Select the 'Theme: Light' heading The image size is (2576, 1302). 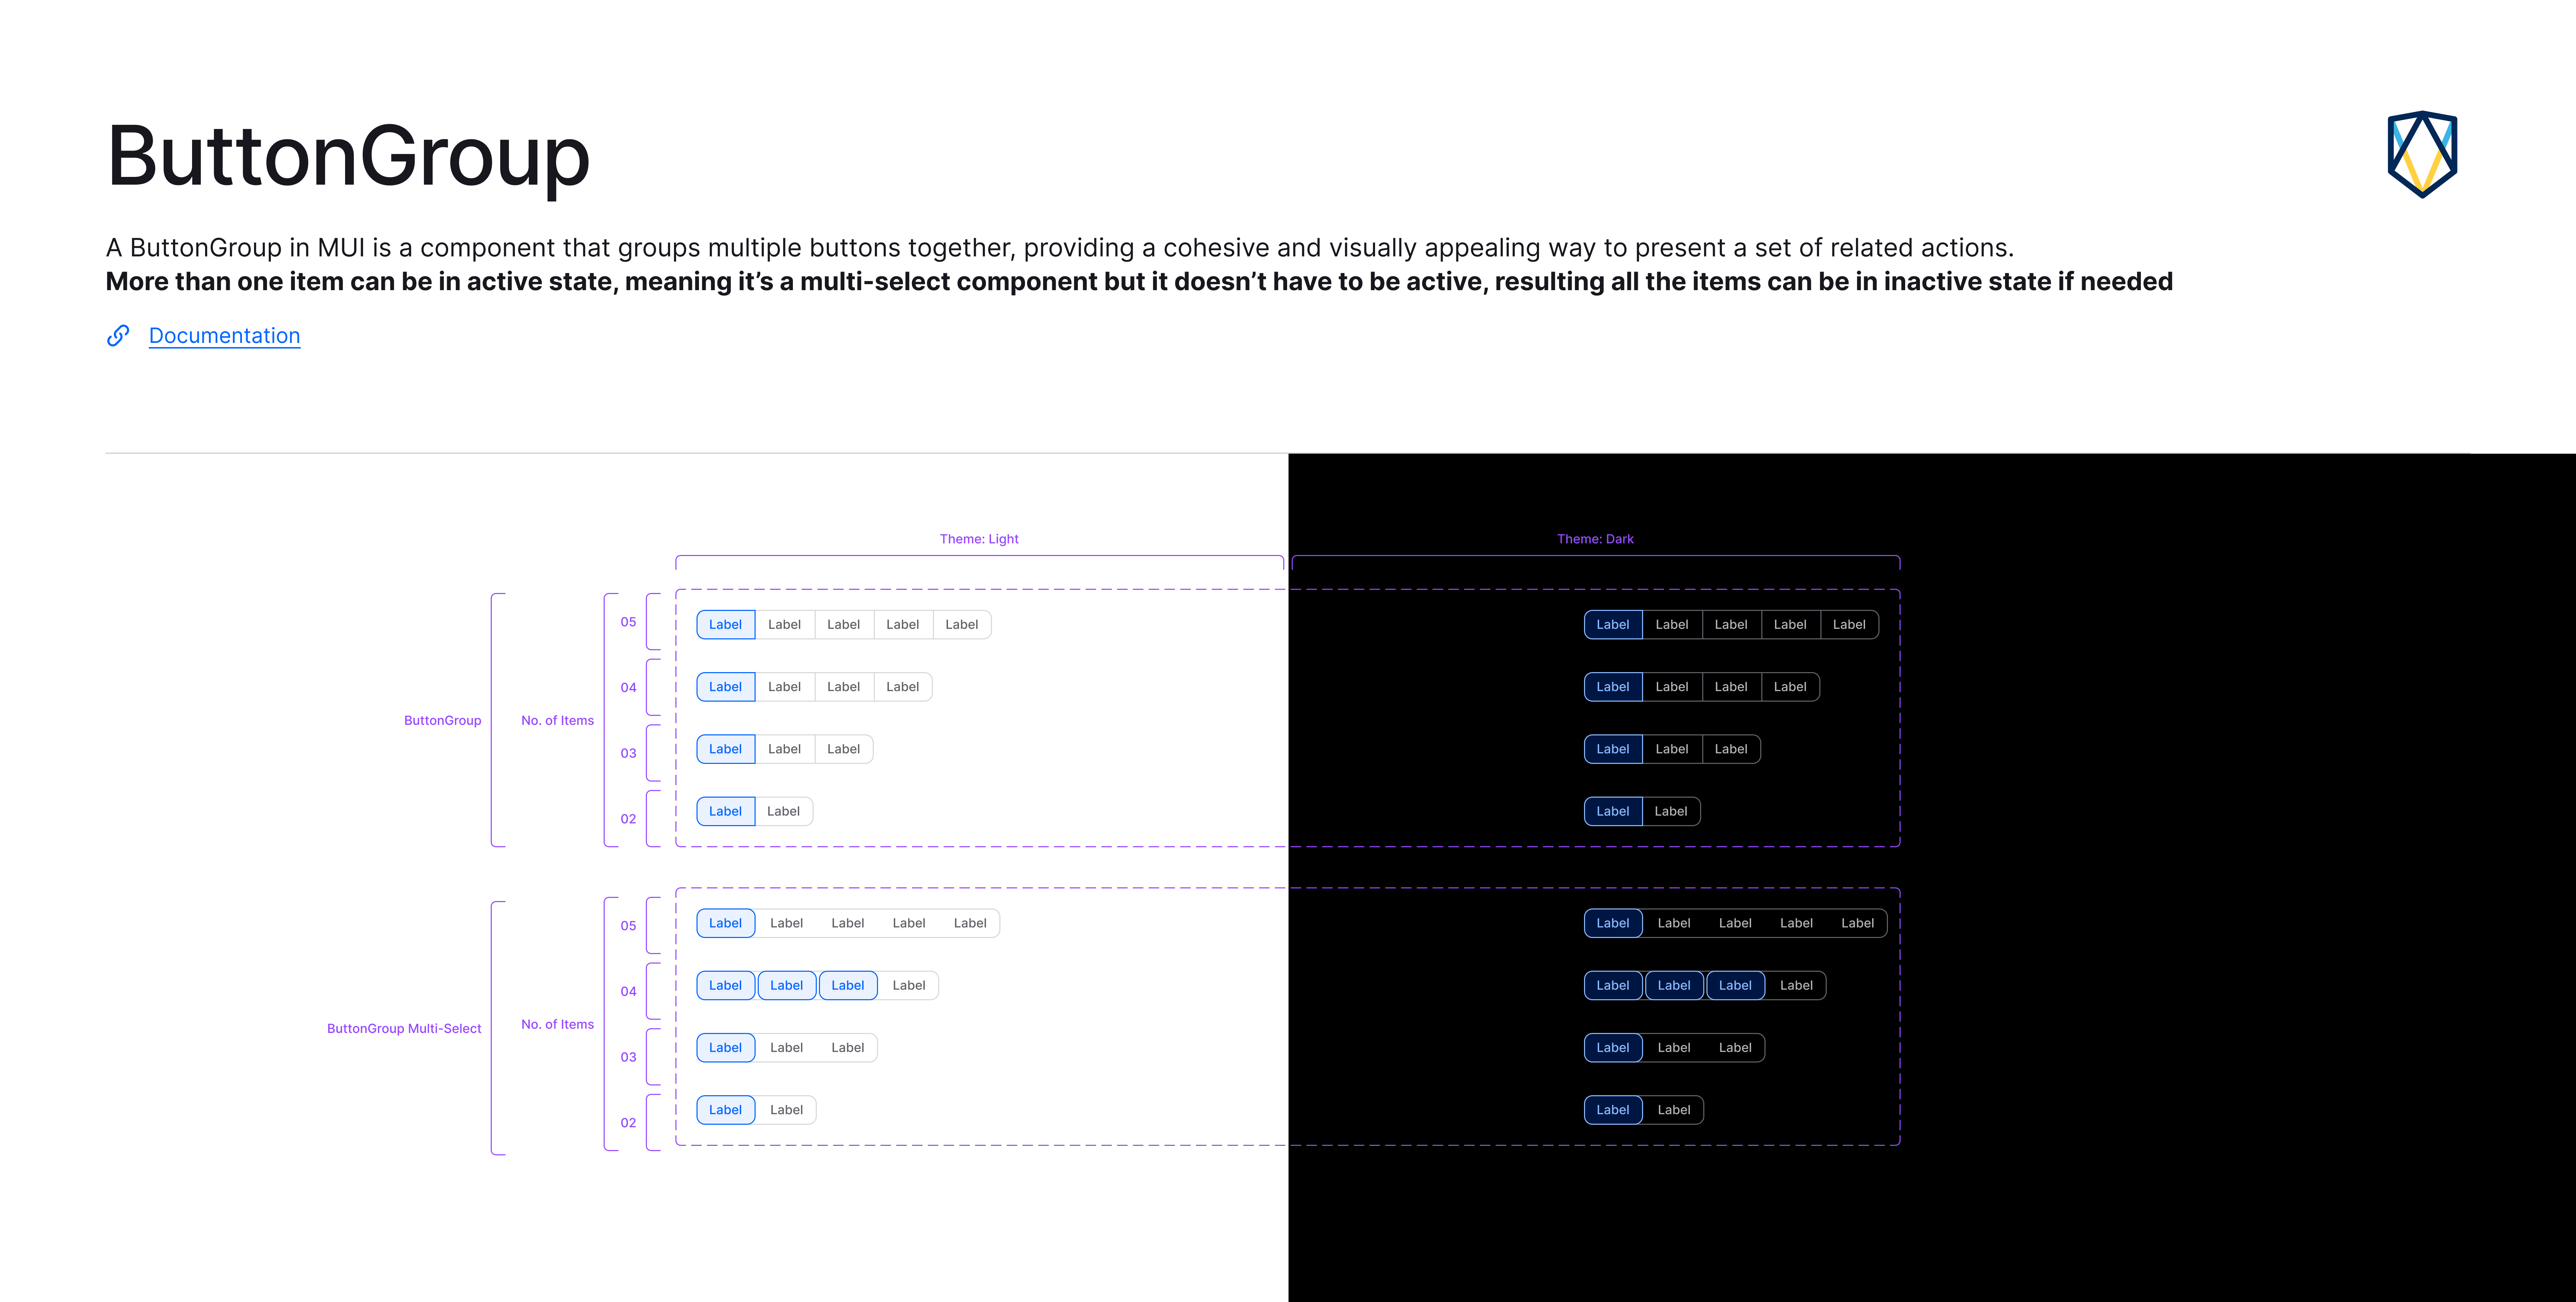pyautogui.click(x=979, y=539)
